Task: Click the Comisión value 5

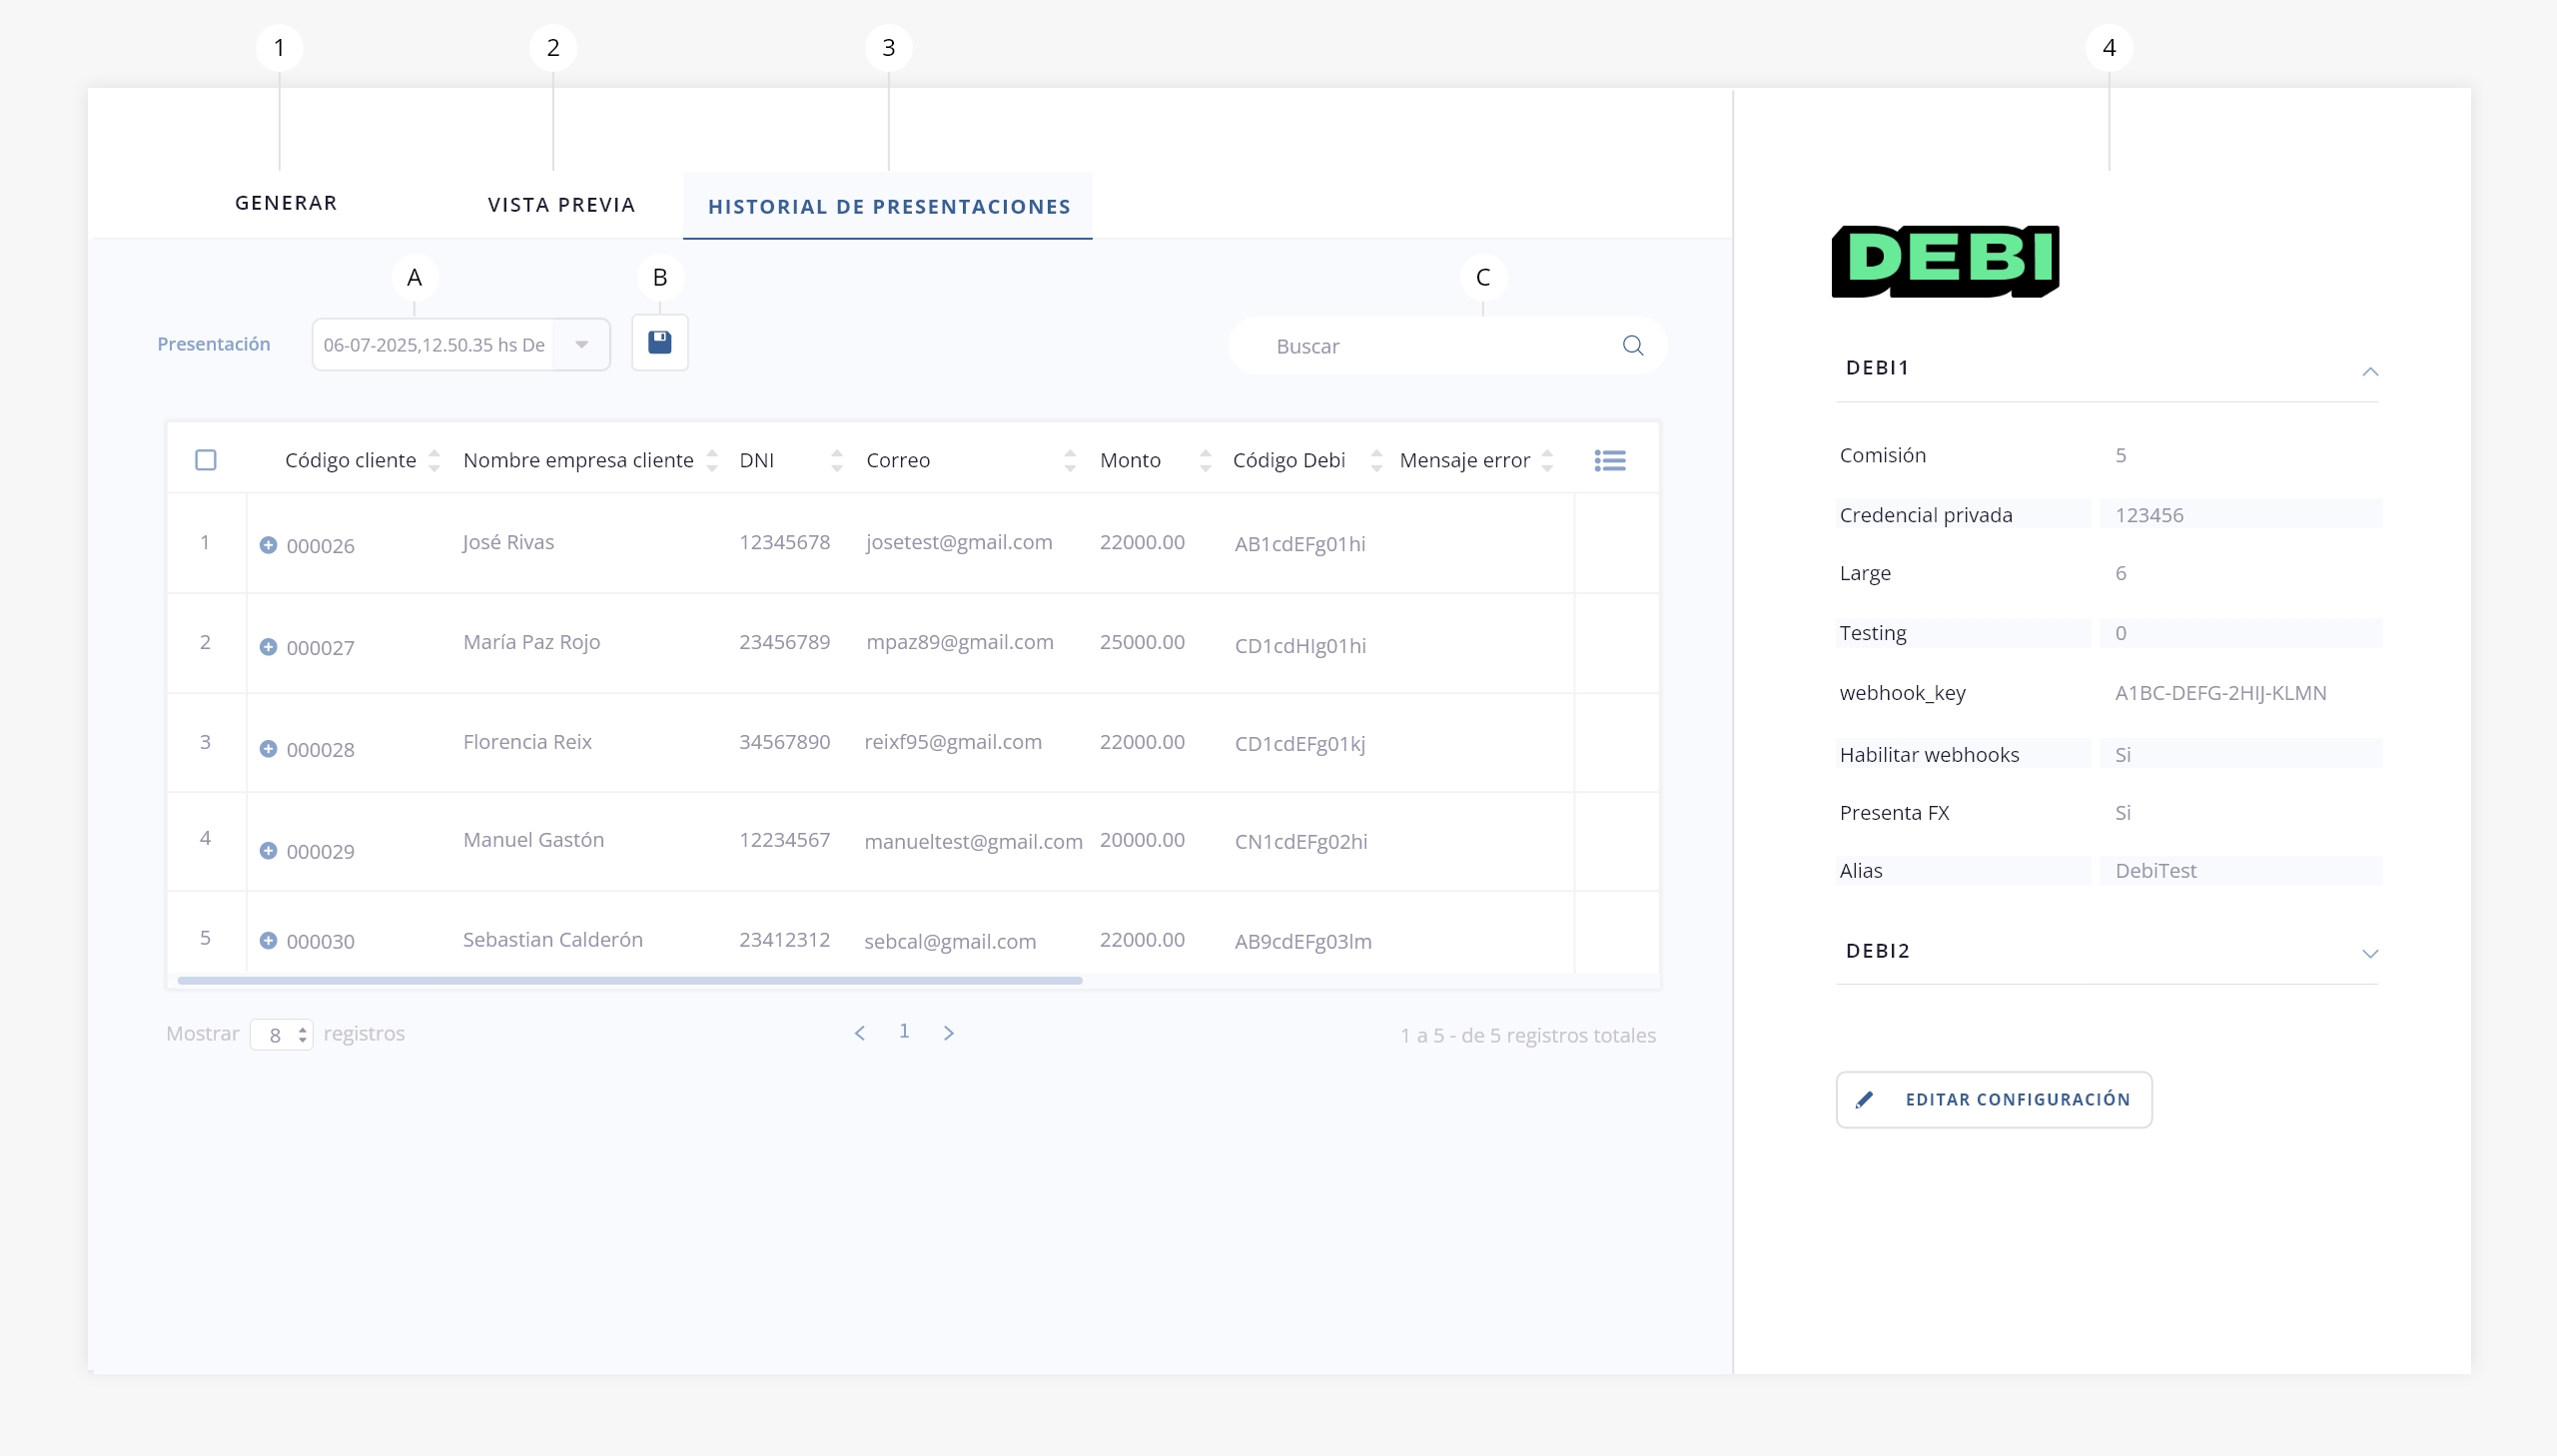Action: pyautogui.click(x=2120, y=455)
